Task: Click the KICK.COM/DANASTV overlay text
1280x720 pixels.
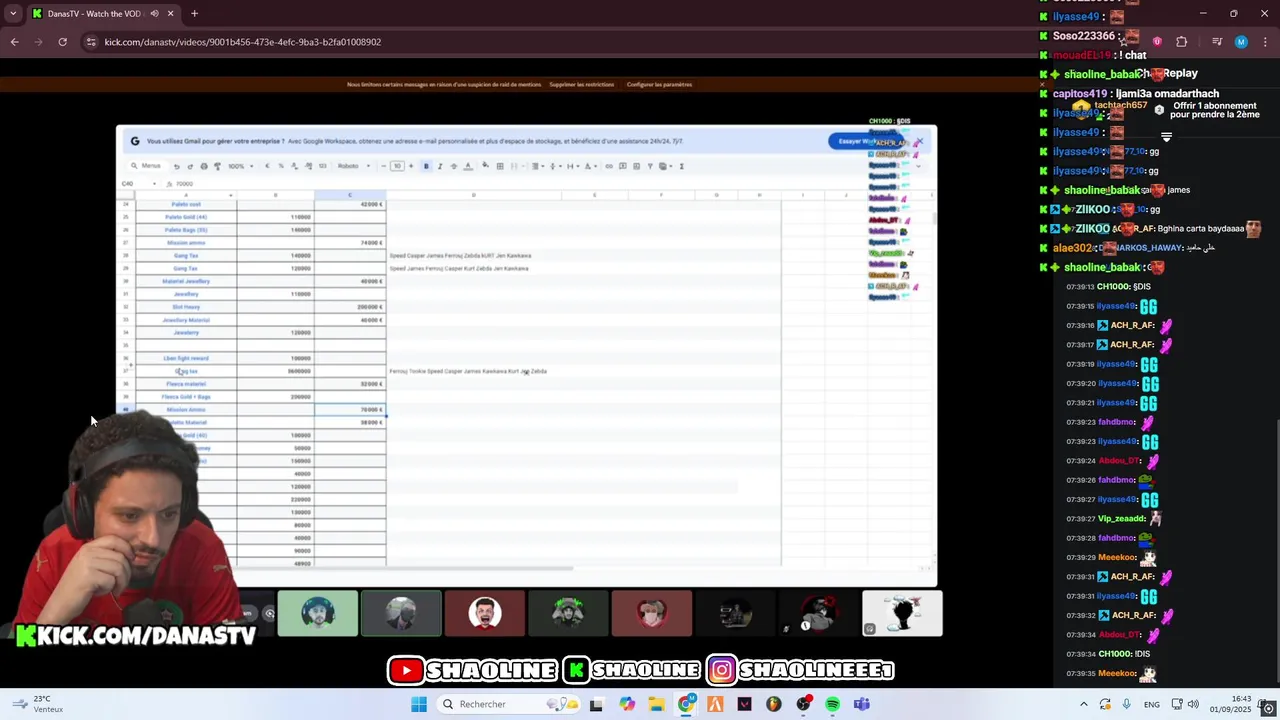Action: point(136,636)
